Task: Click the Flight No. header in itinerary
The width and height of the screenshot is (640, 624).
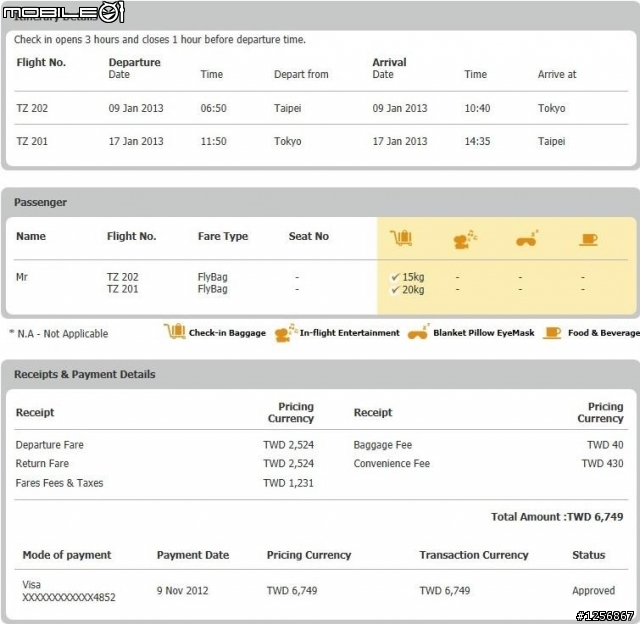Action: click(x=41, y=62)
